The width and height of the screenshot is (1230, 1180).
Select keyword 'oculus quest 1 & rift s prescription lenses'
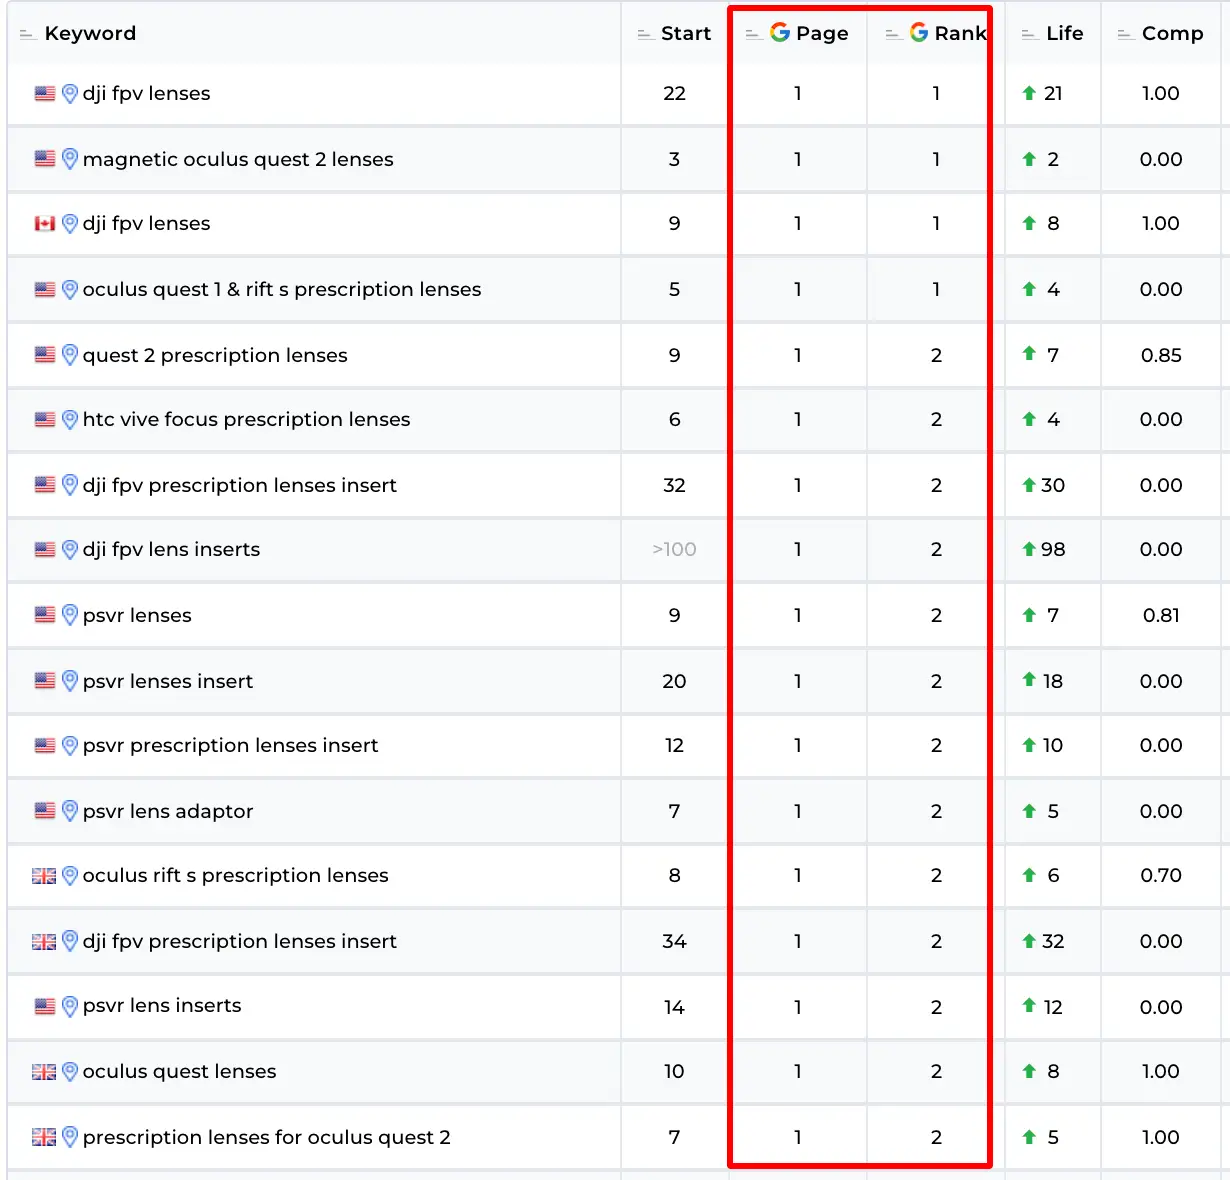pos(282,289)
